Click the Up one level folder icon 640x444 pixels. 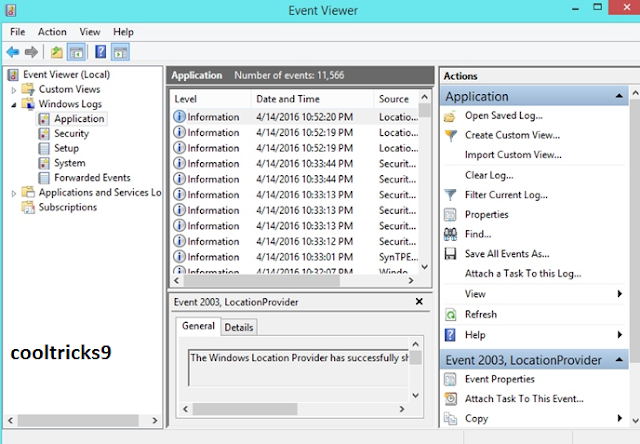(x=57, y=52)
